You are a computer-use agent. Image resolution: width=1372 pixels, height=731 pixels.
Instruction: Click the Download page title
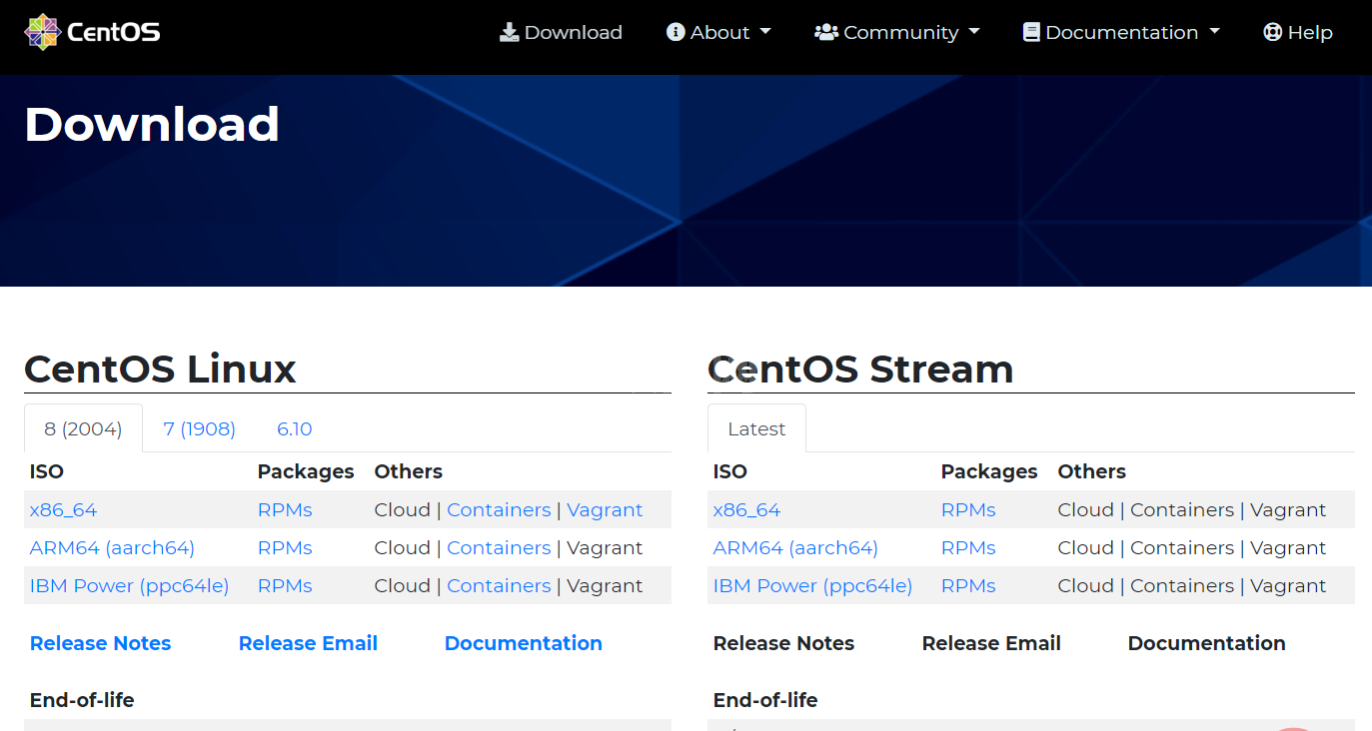tap(151, 124)
